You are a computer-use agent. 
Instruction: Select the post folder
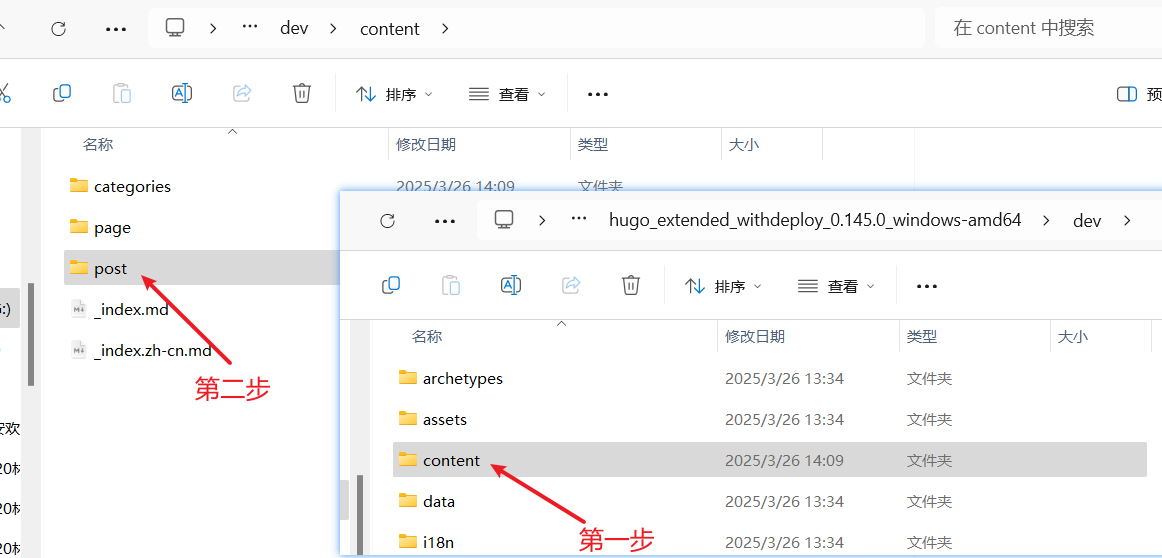click(110, 268)
